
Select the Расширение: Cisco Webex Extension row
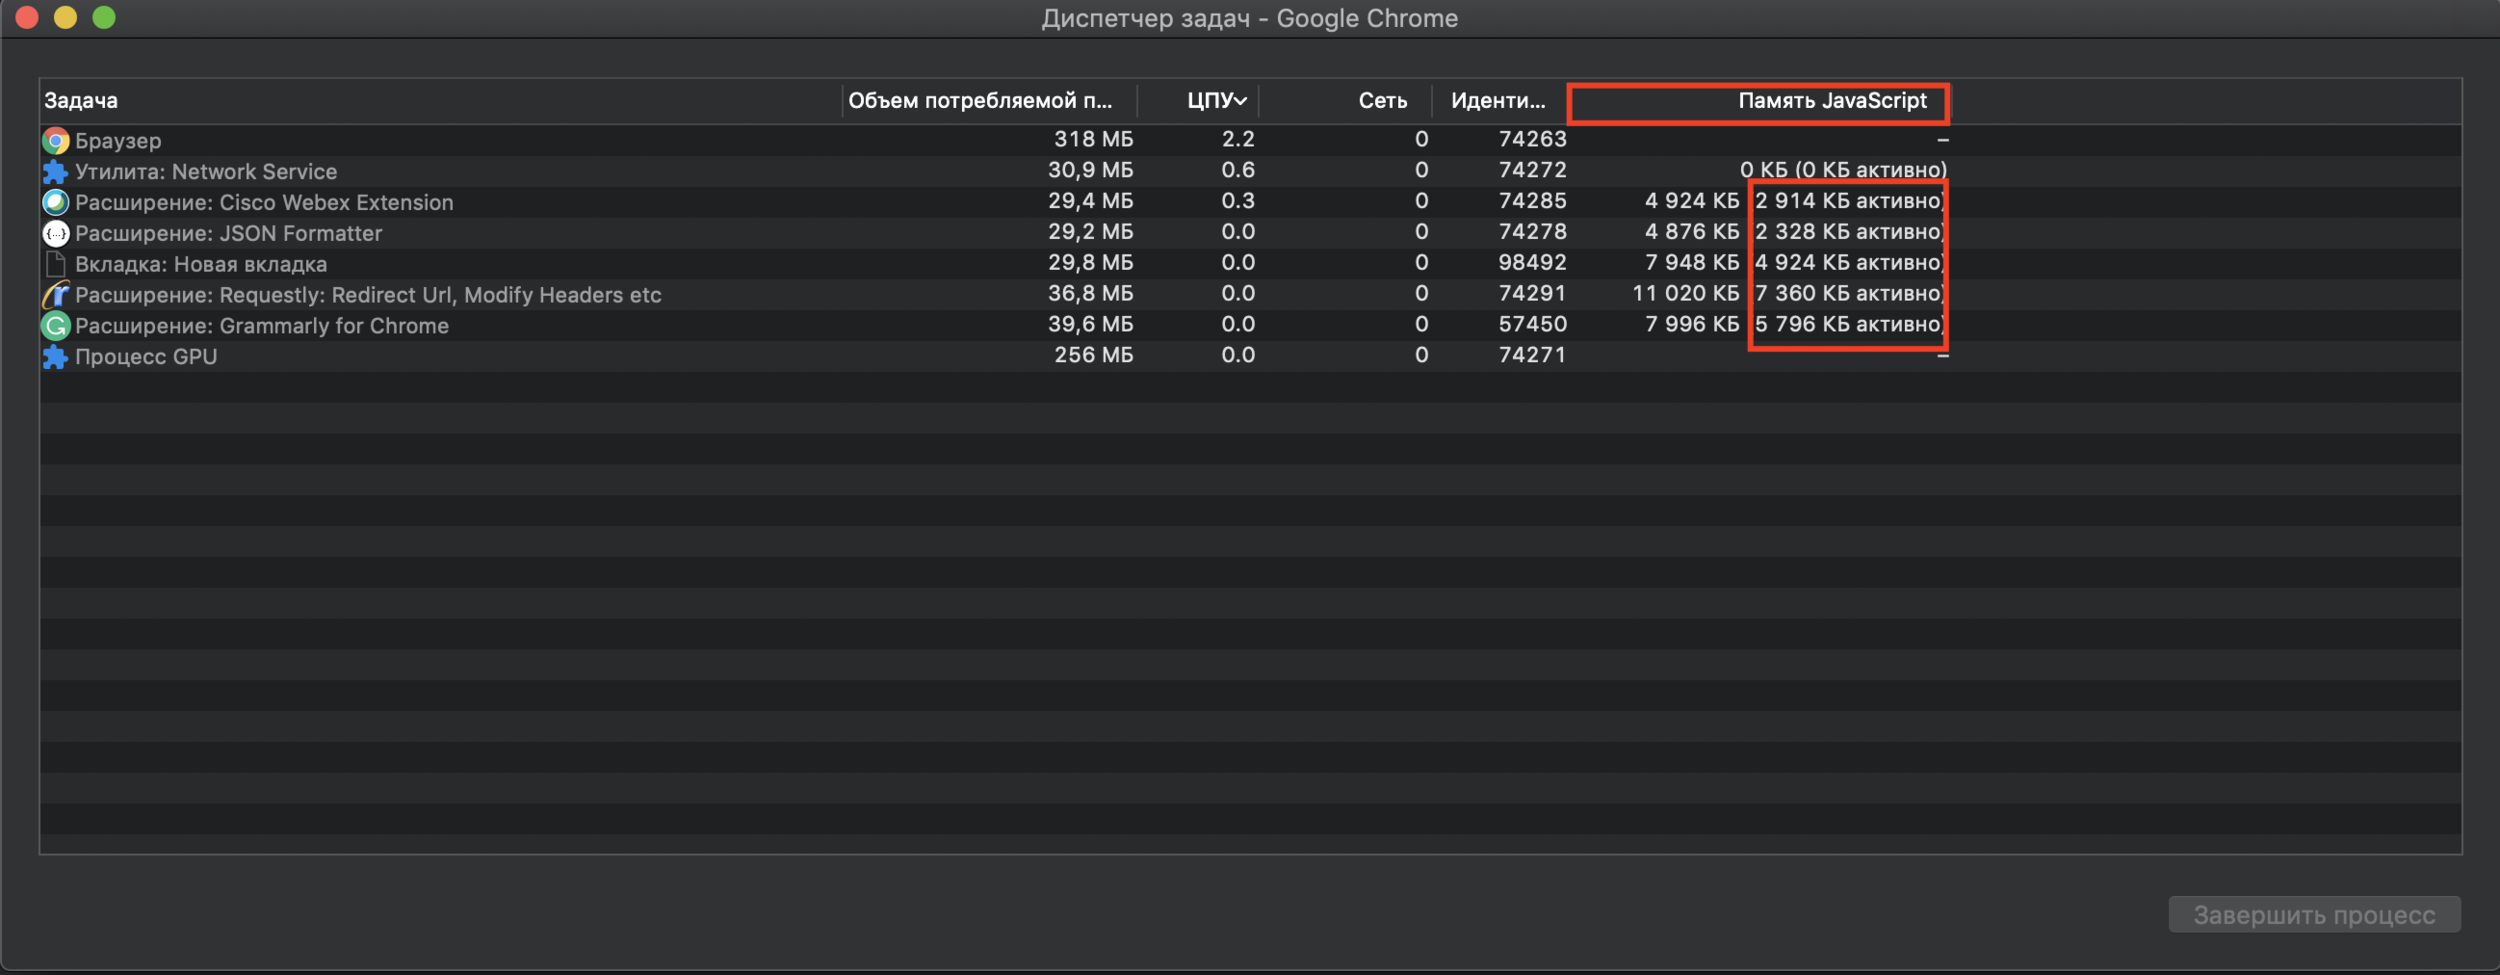point(1250,202)
